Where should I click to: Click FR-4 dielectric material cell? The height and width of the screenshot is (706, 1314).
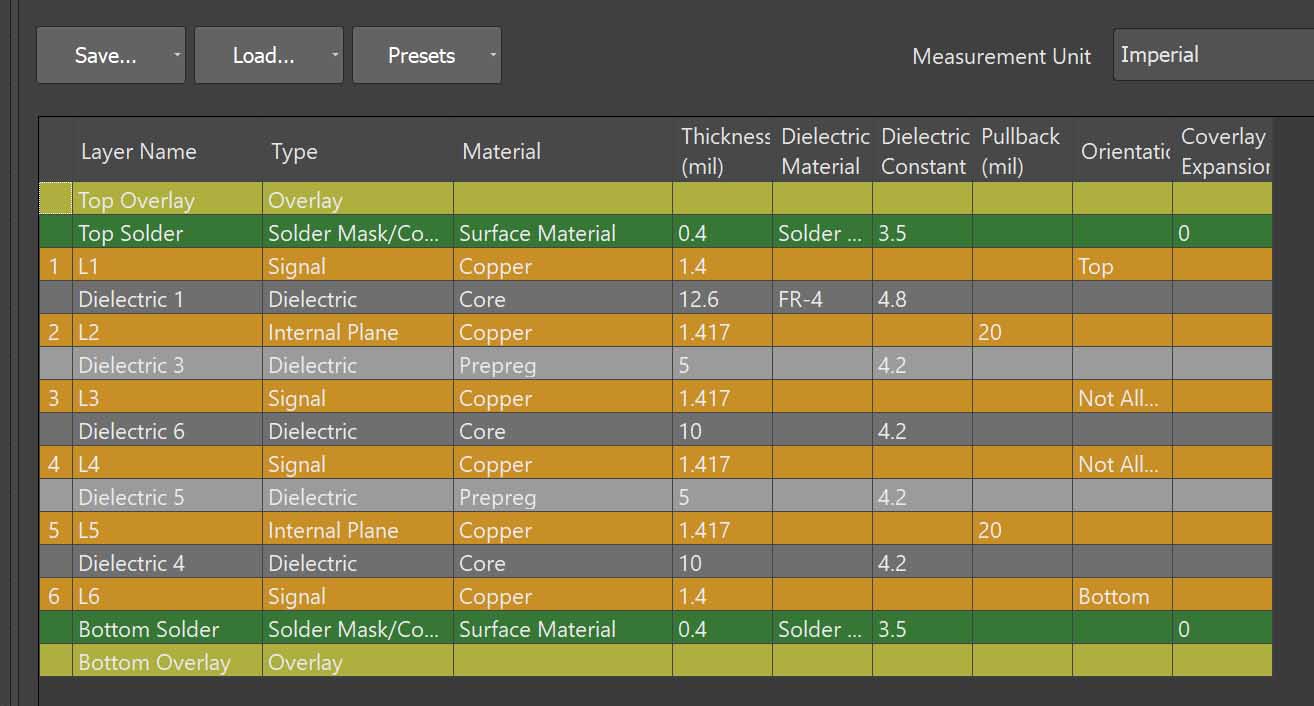[800, 299]
